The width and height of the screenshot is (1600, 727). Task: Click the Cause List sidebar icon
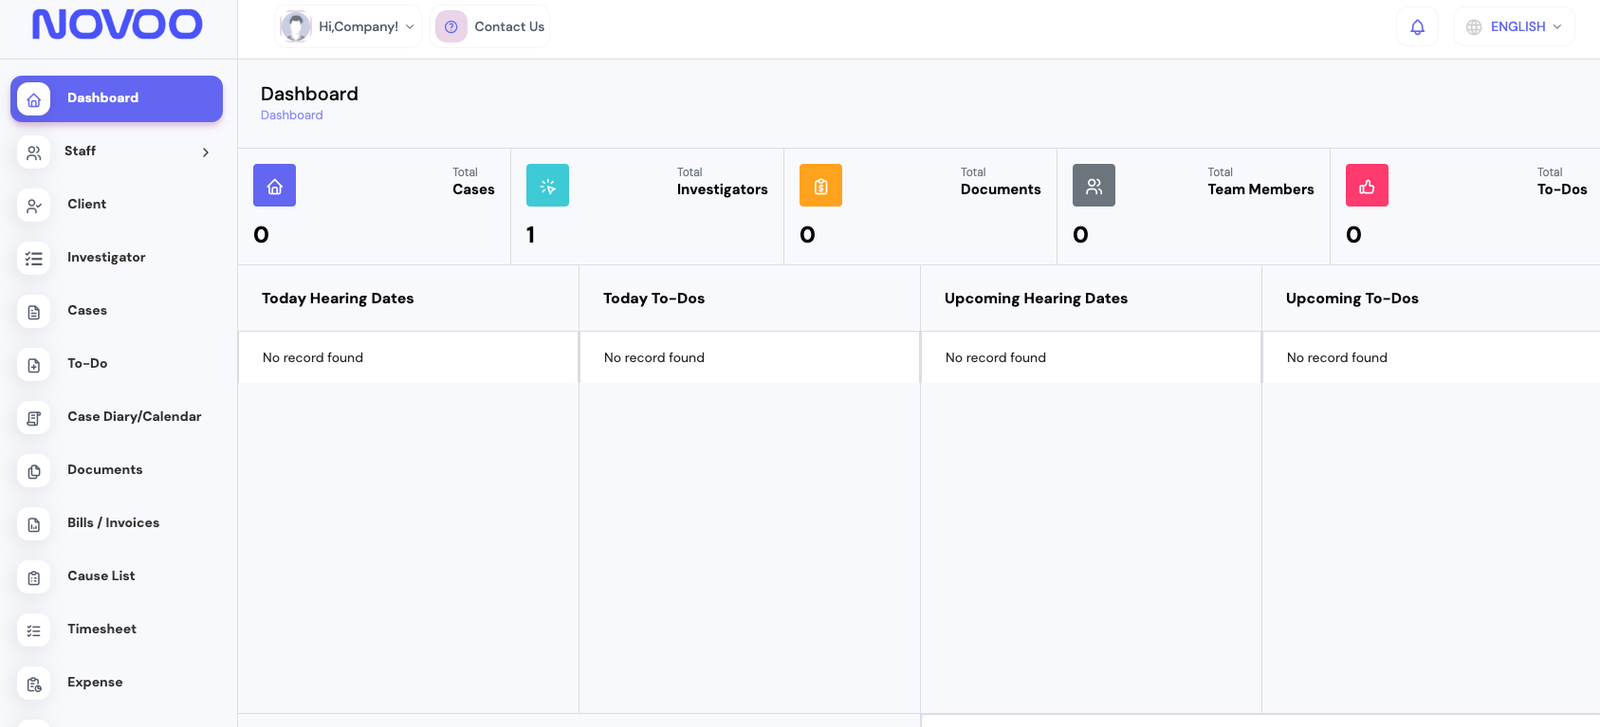[x=34, y=577]
